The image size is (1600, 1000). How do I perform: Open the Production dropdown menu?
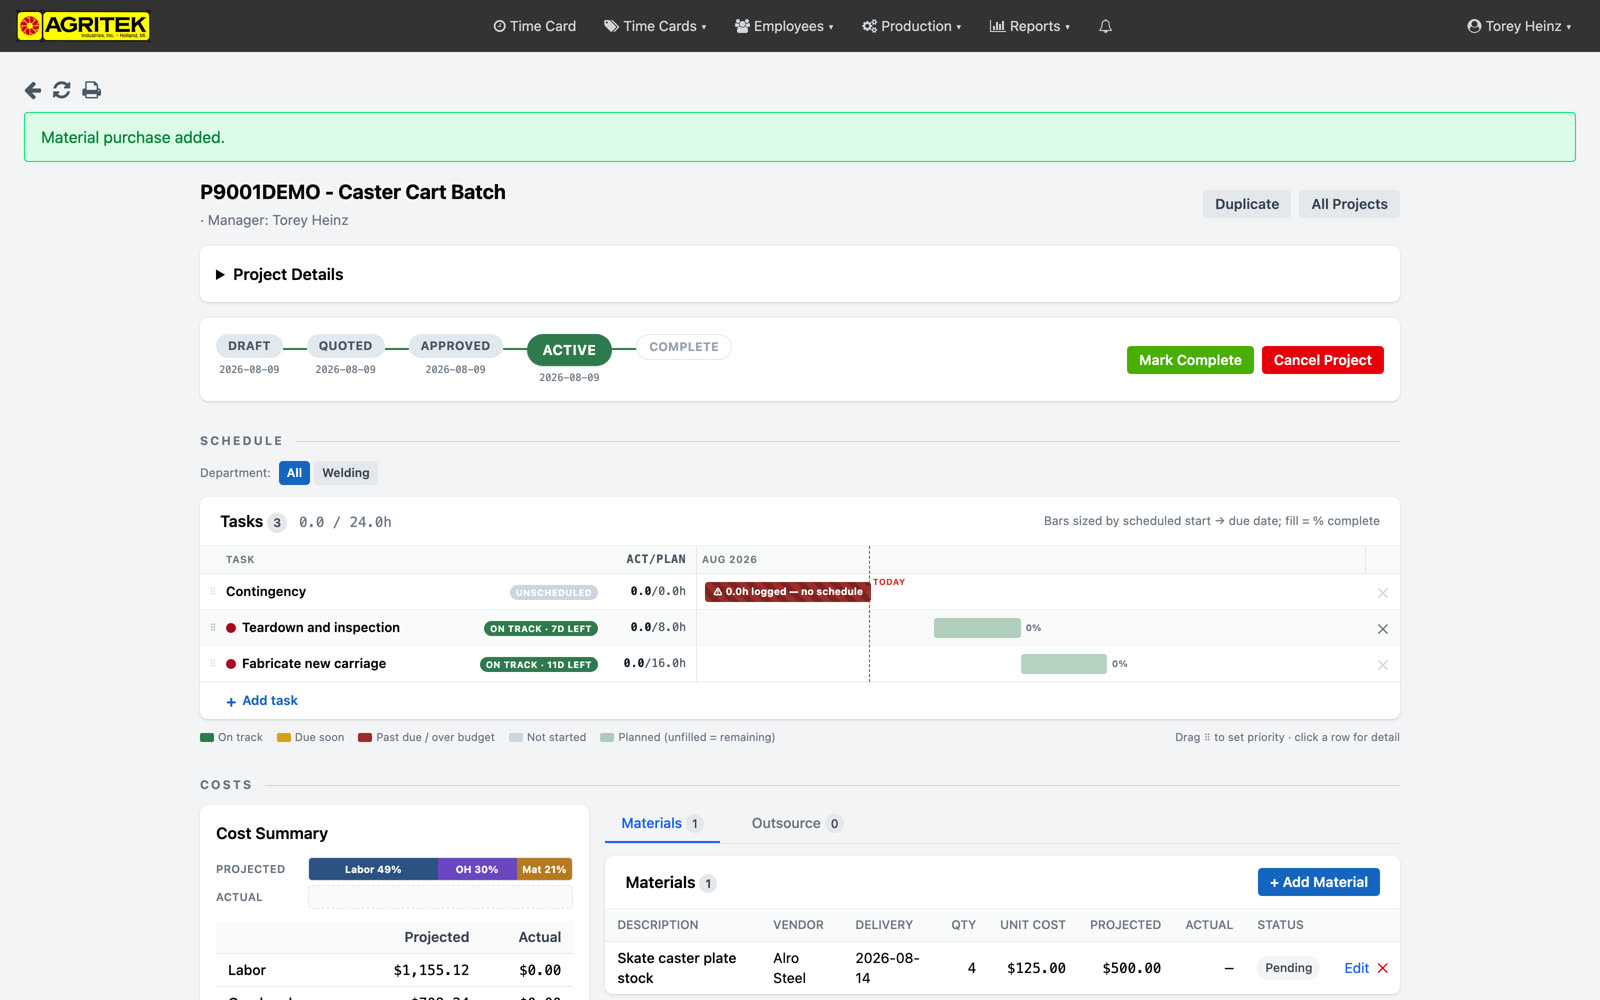(x=912, y=26)
